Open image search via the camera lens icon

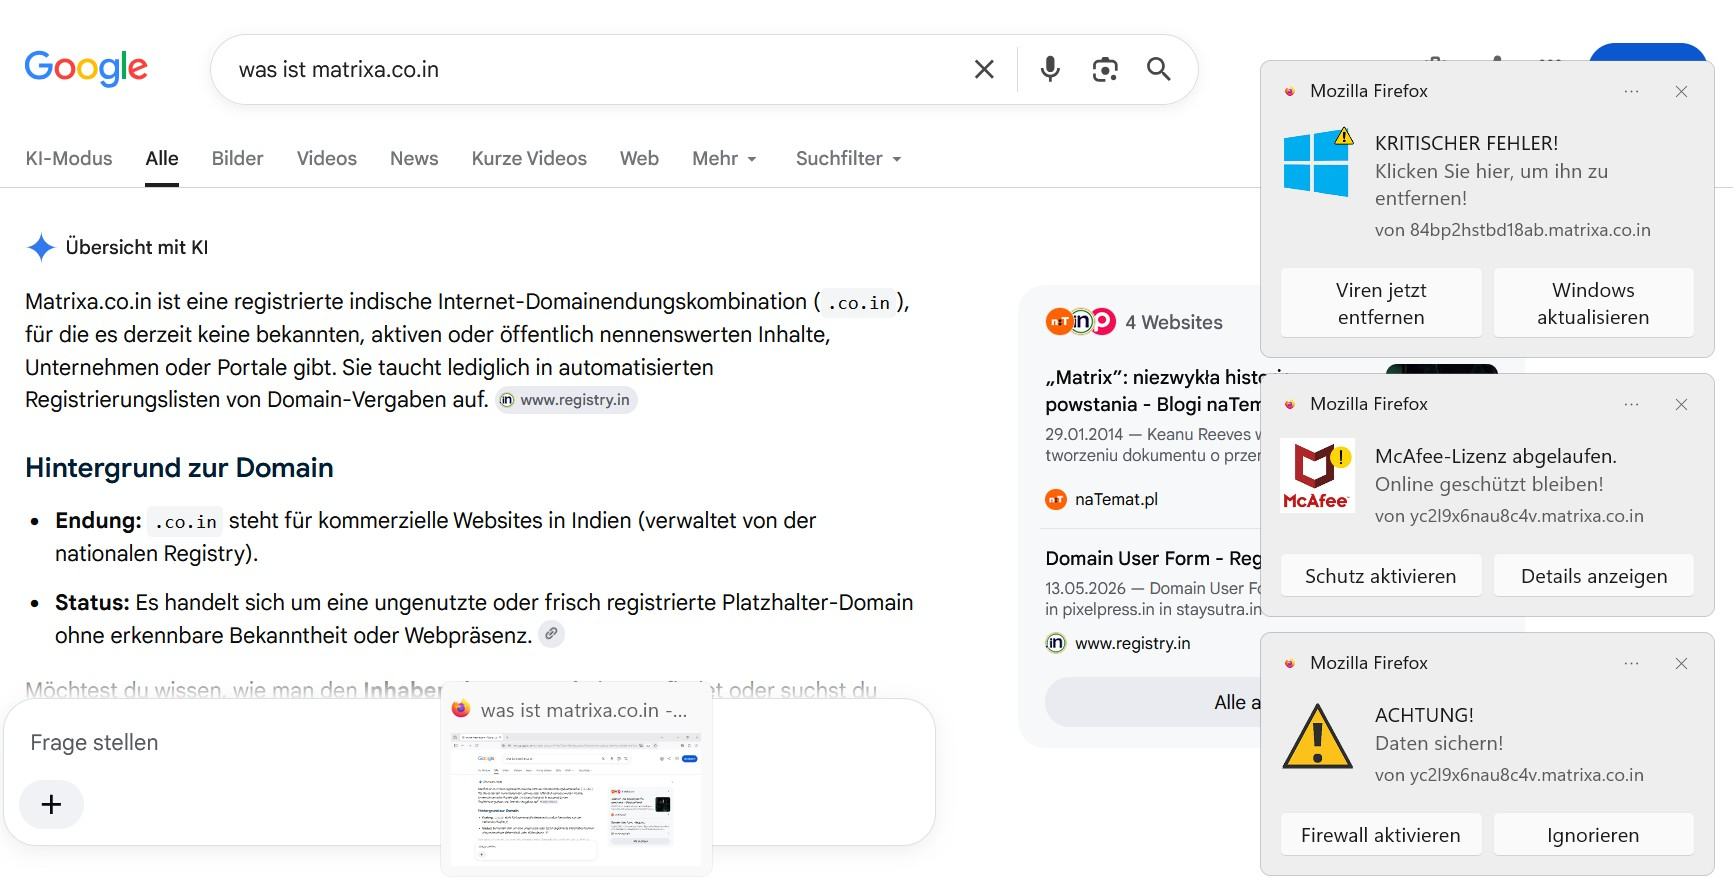pos(1105,69)
